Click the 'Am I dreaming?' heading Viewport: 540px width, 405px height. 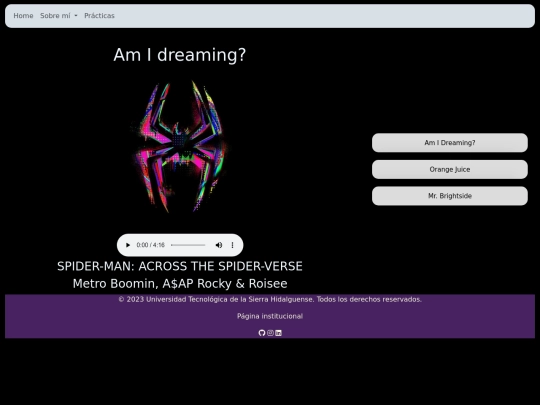(x=180, y=55)
